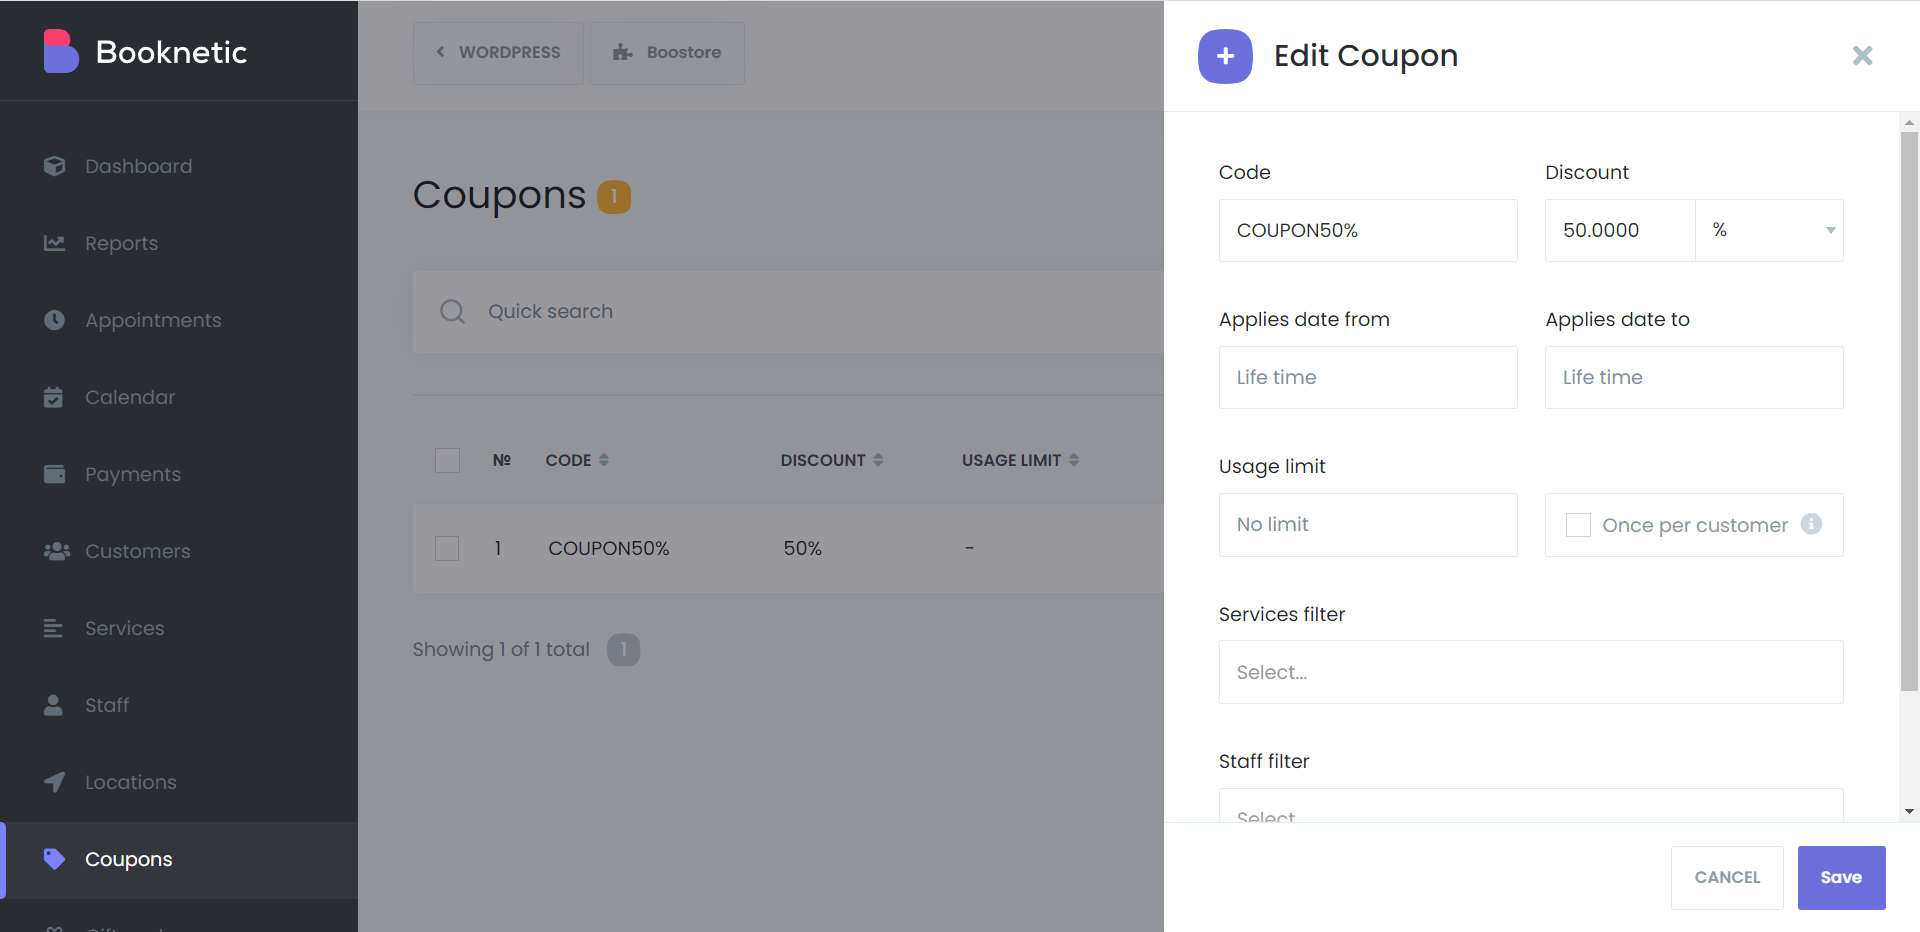Viewport: 1920px width, 932px height.
Task: Click the info icon beside Once per customer
Action: pyautogui.click(x=1811, y=524)
